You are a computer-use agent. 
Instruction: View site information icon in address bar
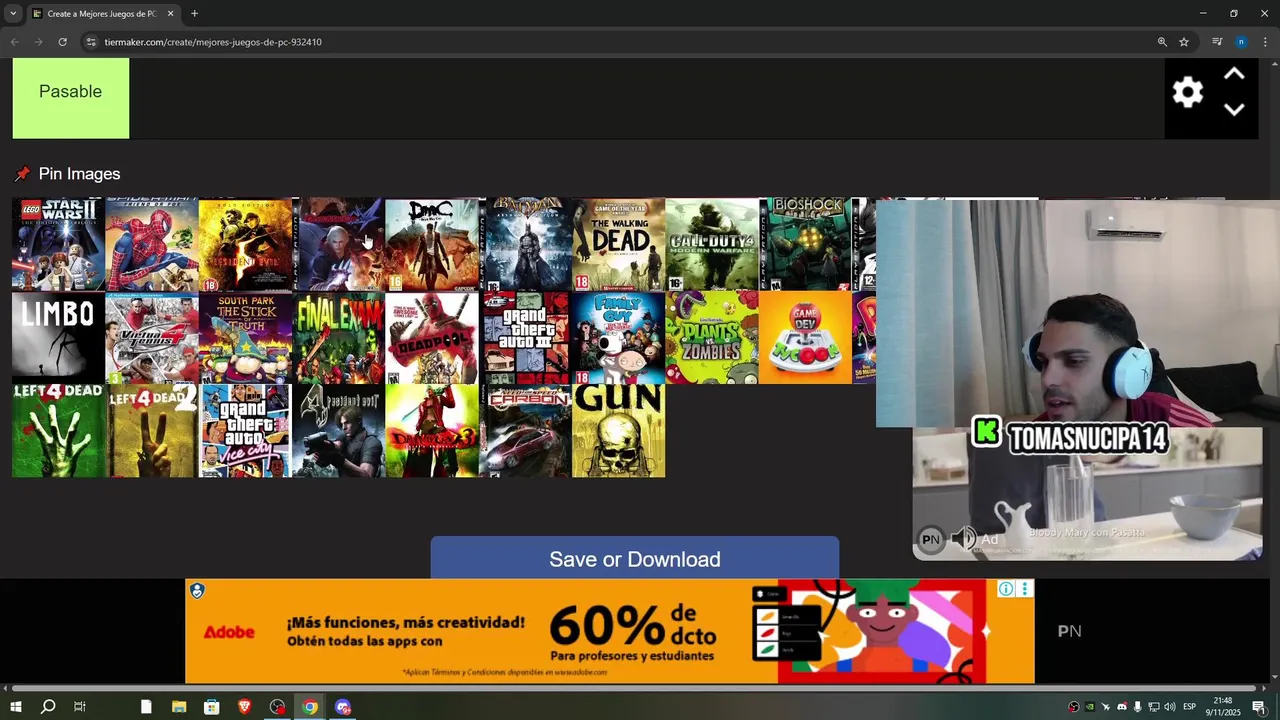(x=91, y=42)
